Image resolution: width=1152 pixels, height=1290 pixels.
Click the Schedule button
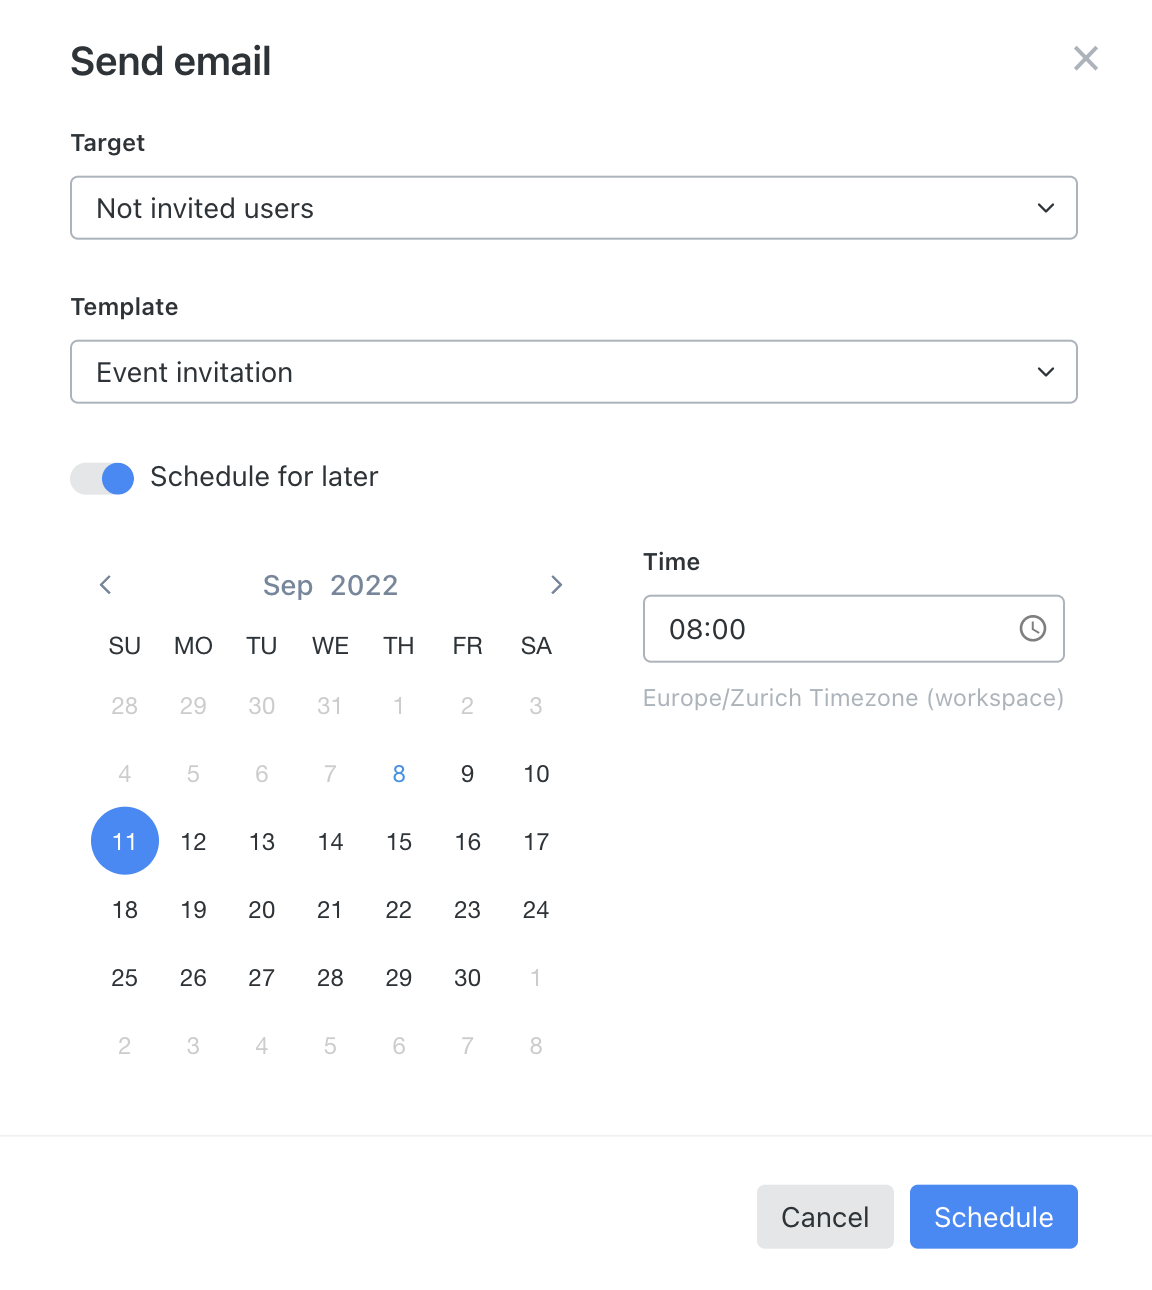click(993, 1217)
